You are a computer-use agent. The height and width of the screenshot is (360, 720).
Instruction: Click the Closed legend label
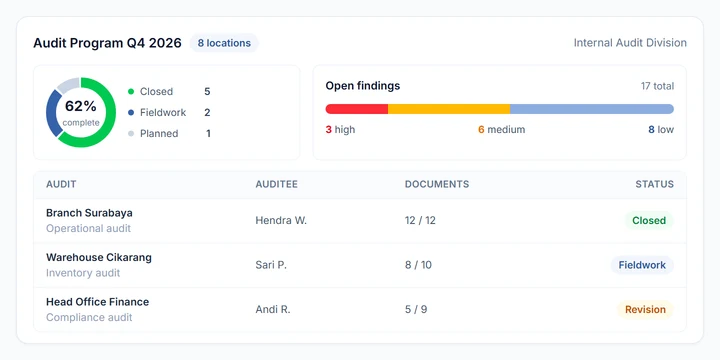click(x=157, y=91)
